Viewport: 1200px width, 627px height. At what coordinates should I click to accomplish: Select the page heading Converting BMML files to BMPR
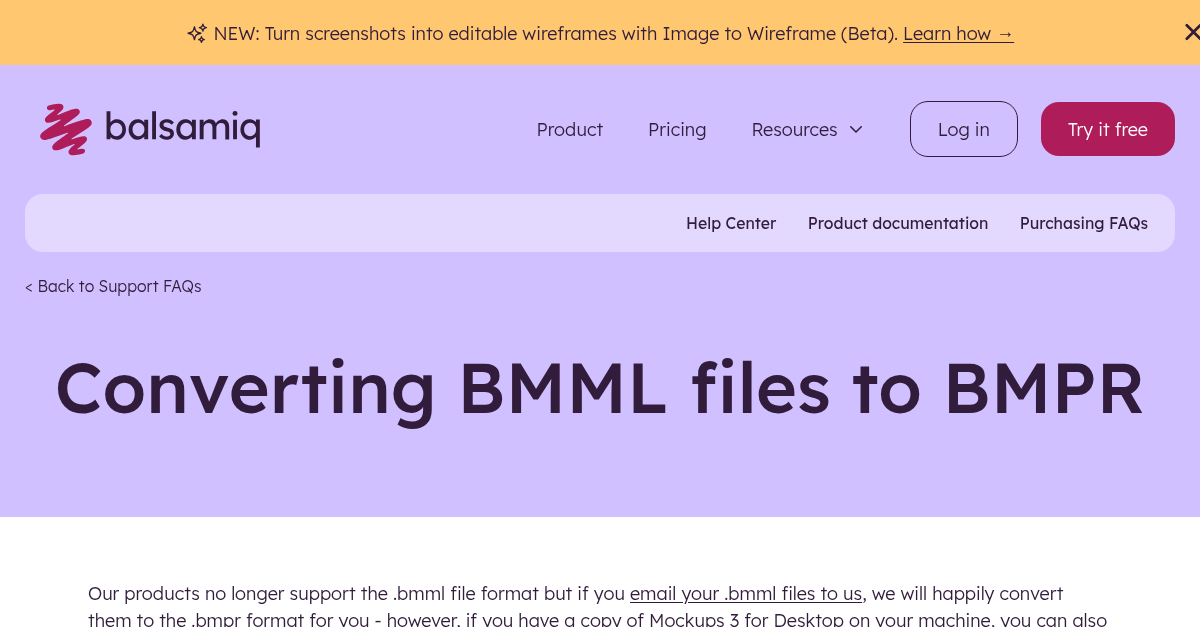(599, 388)
